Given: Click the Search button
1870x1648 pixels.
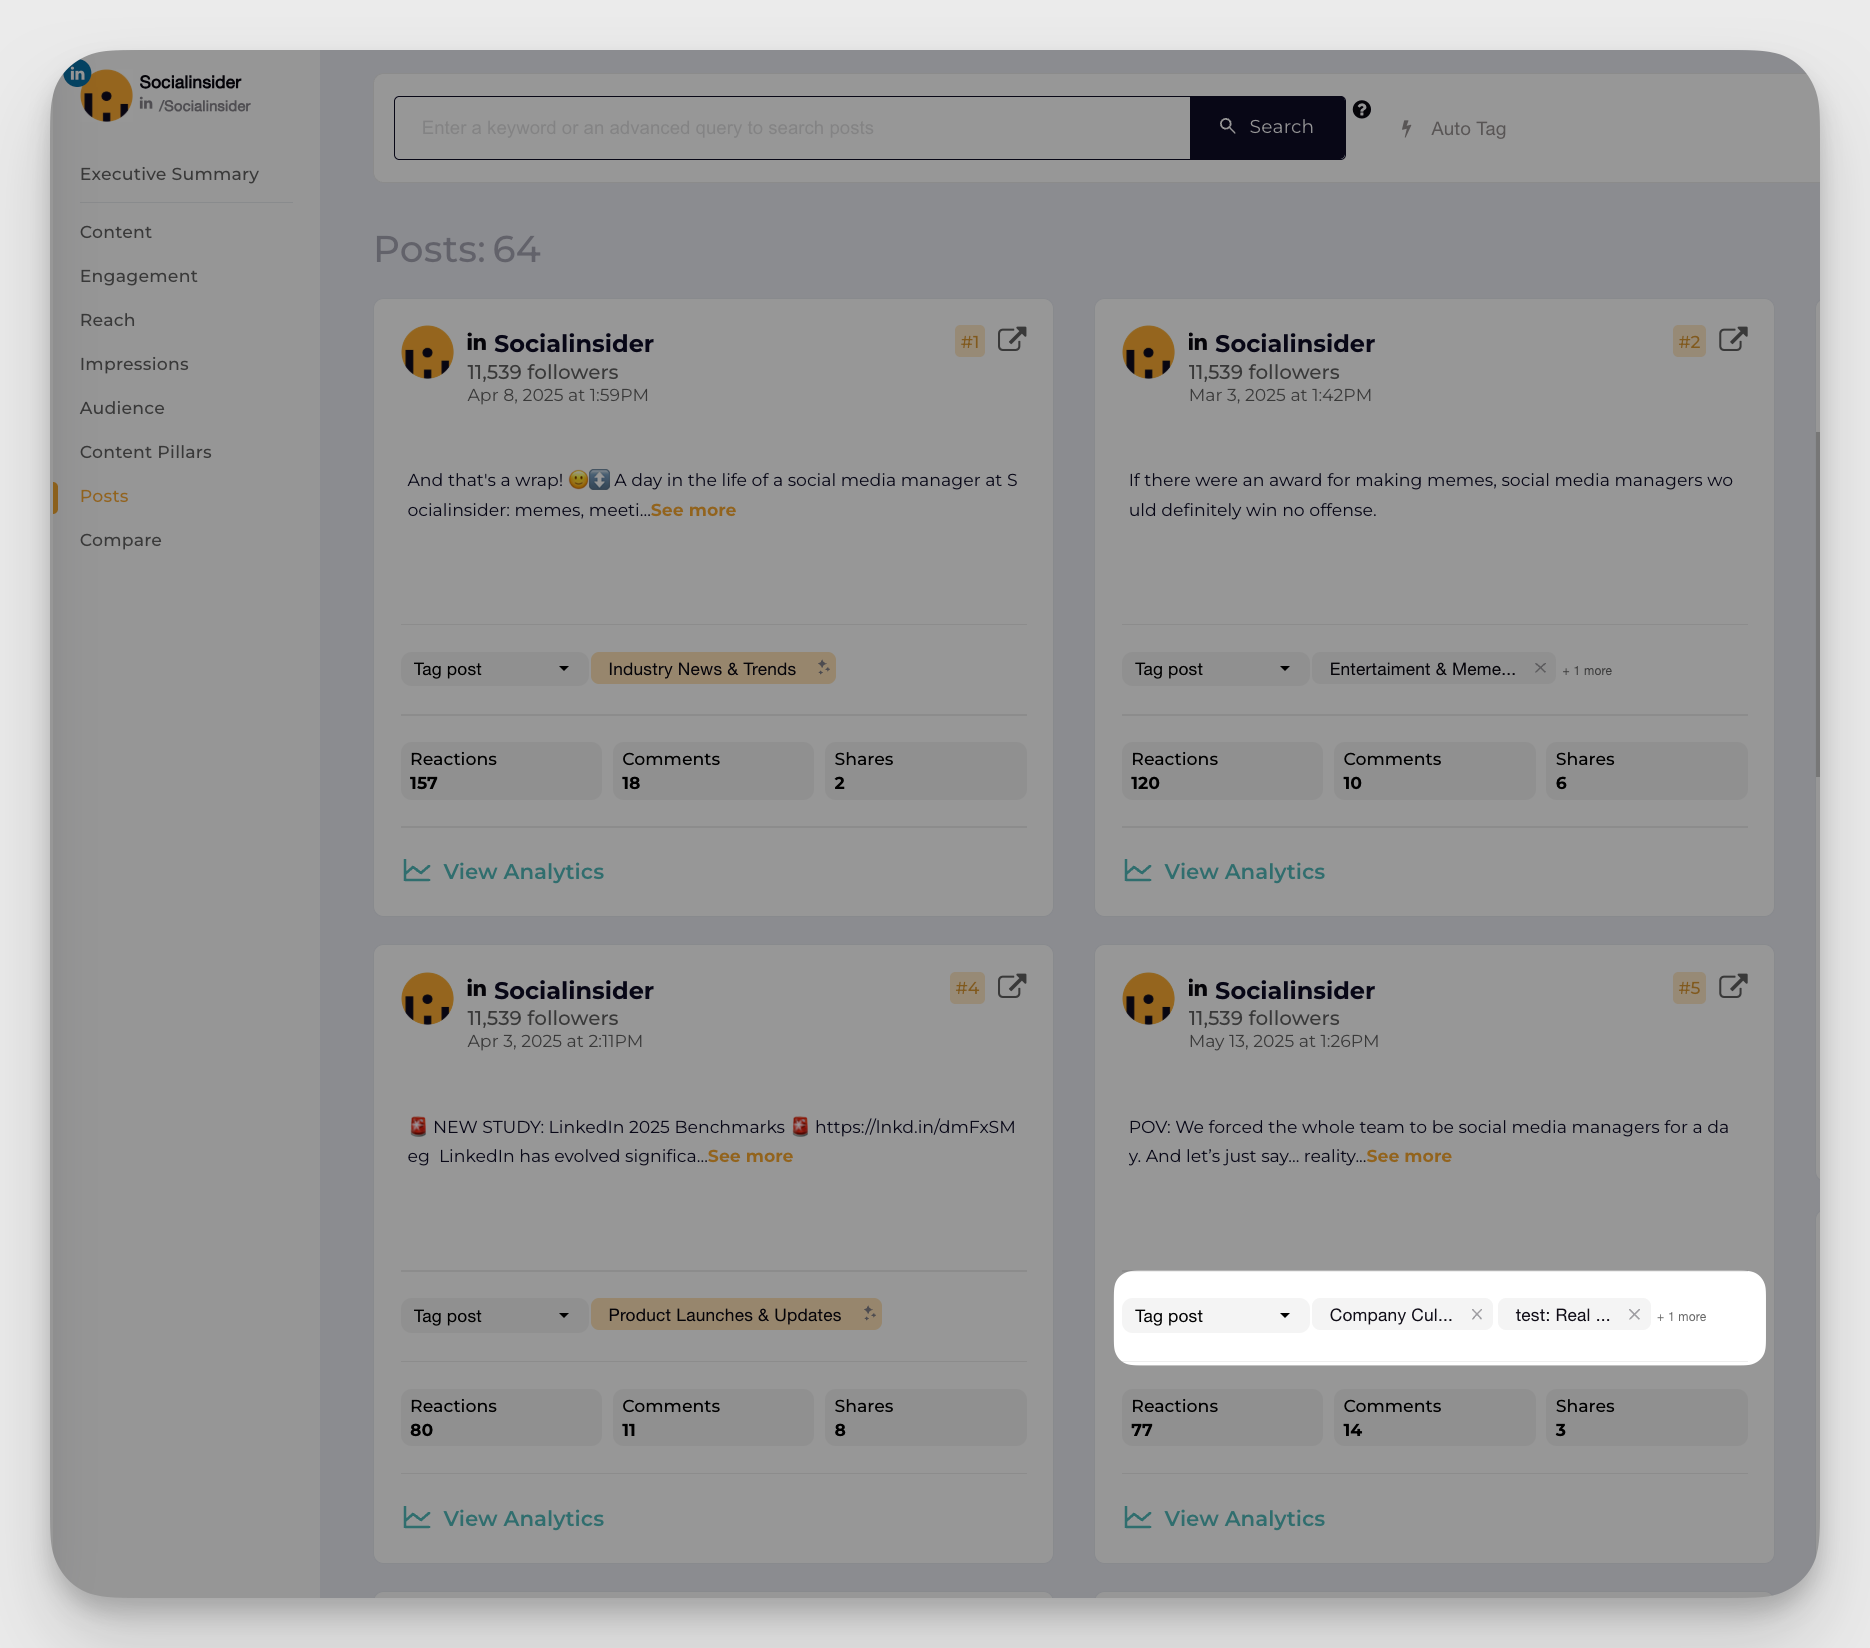Looking at the screenshot, I should point(1267,127).
